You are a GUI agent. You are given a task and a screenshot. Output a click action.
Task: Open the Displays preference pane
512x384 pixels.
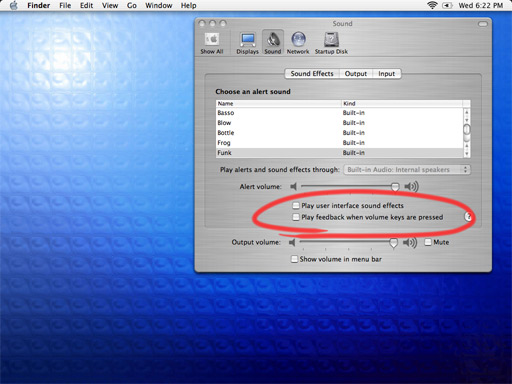point(247,44)
